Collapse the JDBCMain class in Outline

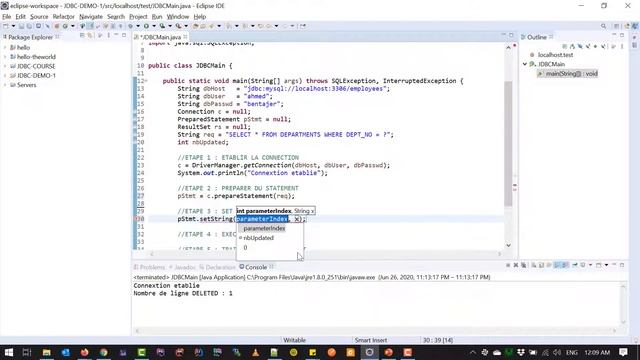pos(525,64)
